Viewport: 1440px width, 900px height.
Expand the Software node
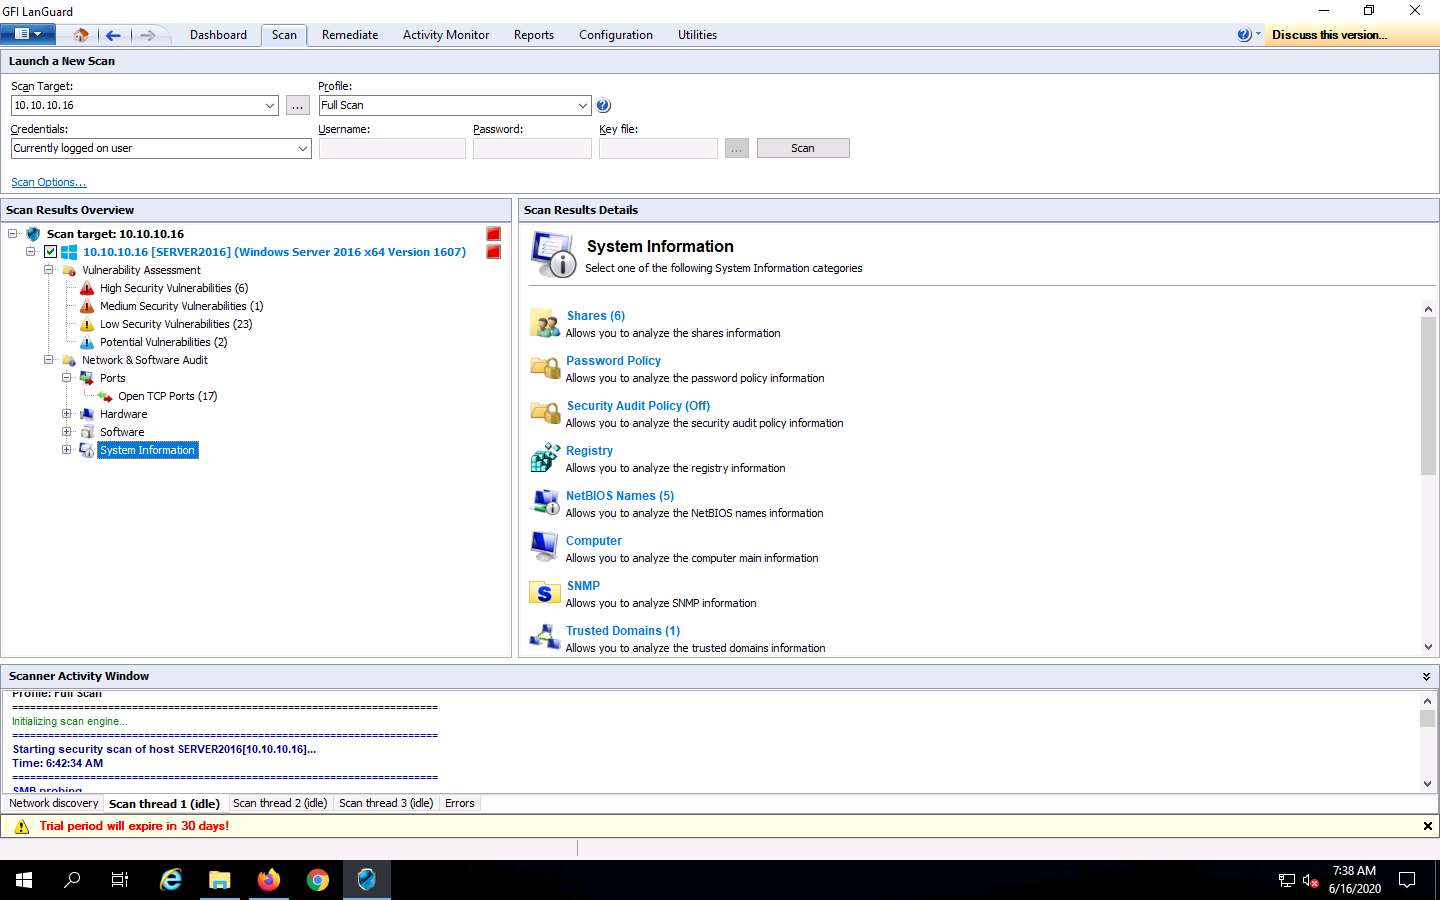tap(66, 432)
